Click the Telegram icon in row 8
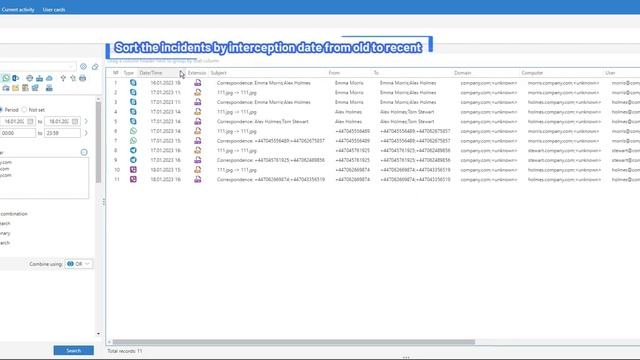Viewport: 640px width, 360px height. [x=133, y=150]
